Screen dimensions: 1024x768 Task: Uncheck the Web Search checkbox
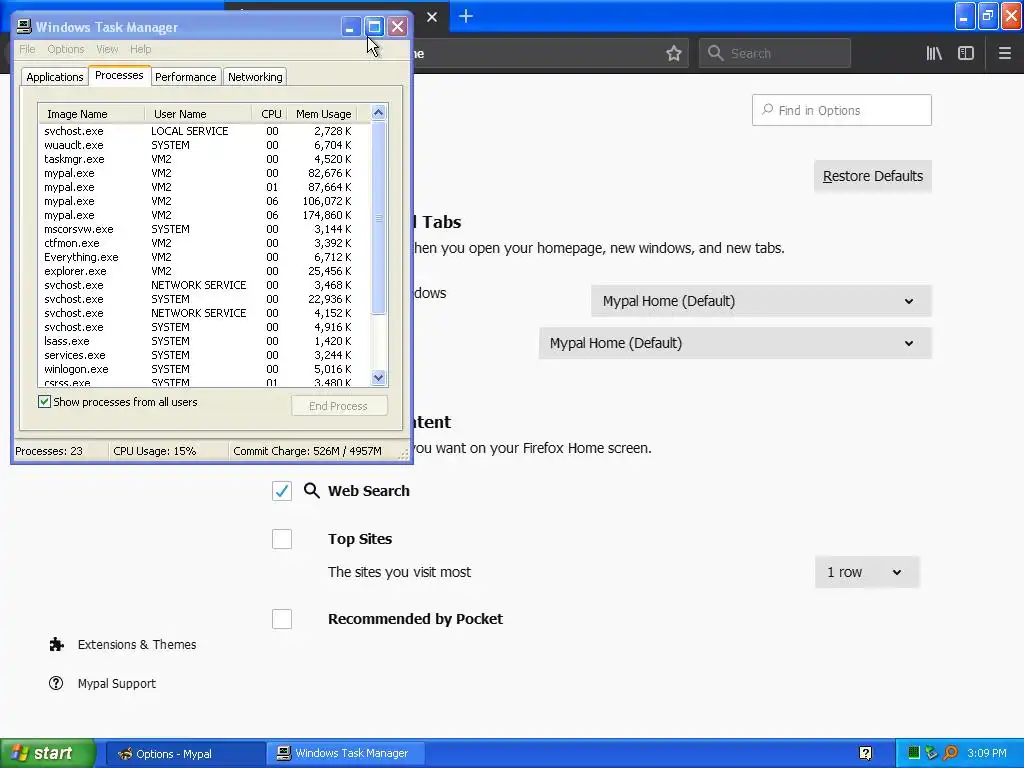pyautogui.click(x=282, y=491)
